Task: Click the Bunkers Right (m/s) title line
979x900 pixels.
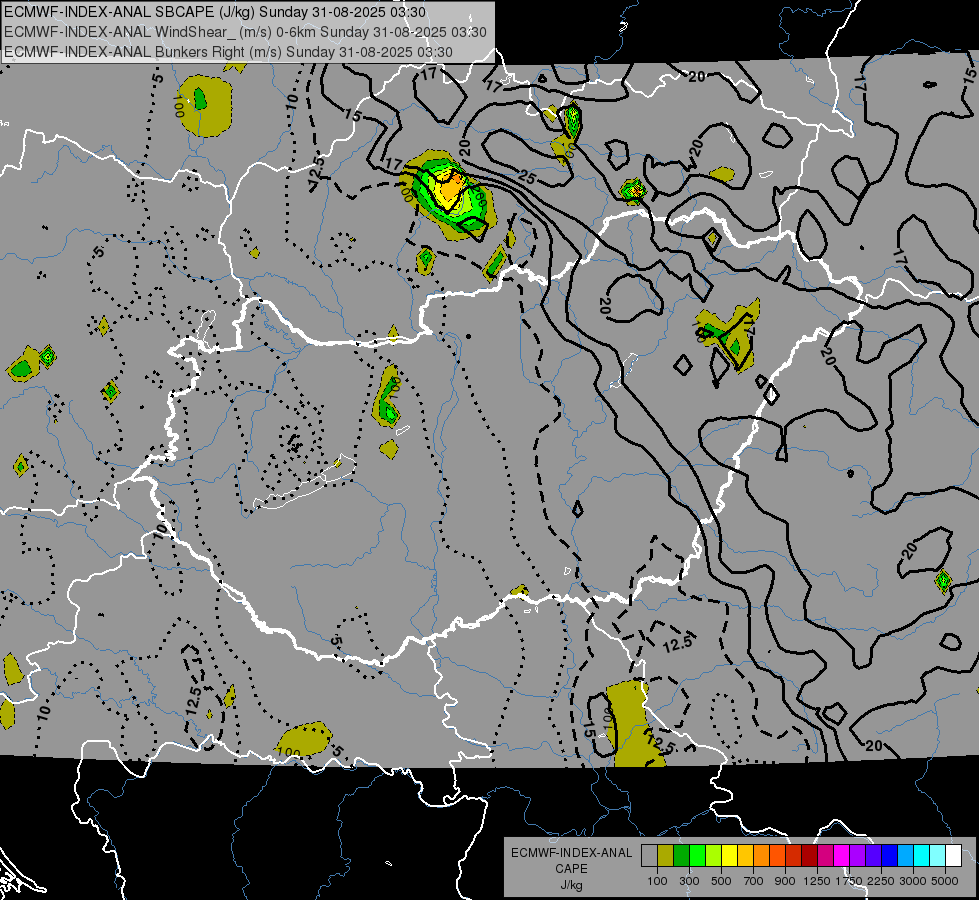Action: [x=228, y=52]
